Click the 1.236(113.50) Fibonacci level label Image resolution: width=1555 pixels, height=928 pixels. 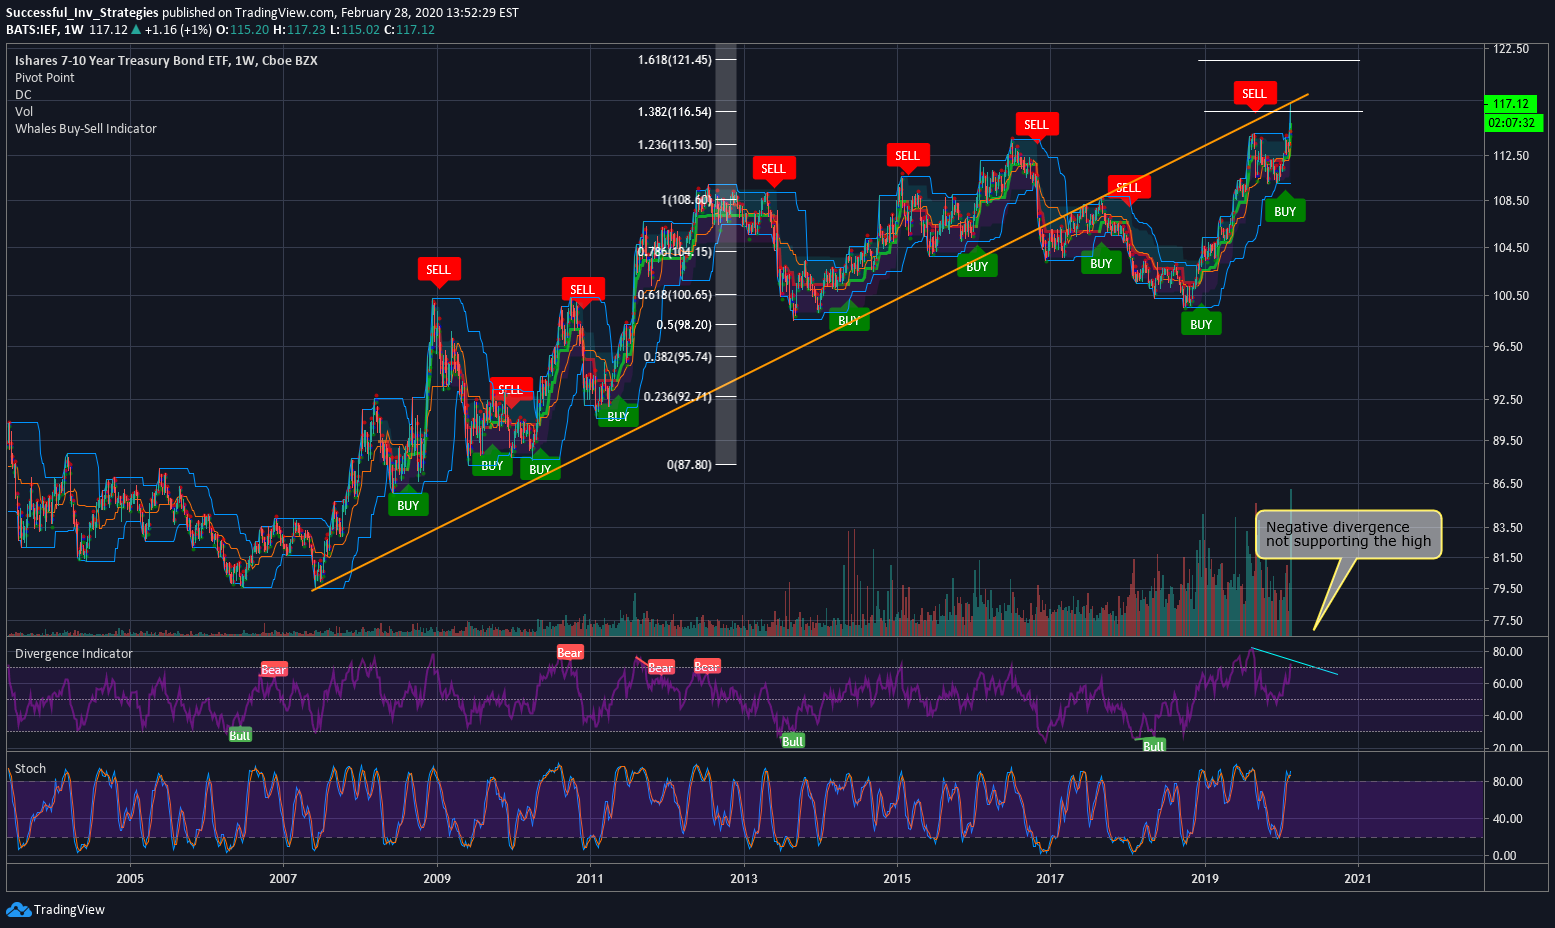(x=675, y=145)
